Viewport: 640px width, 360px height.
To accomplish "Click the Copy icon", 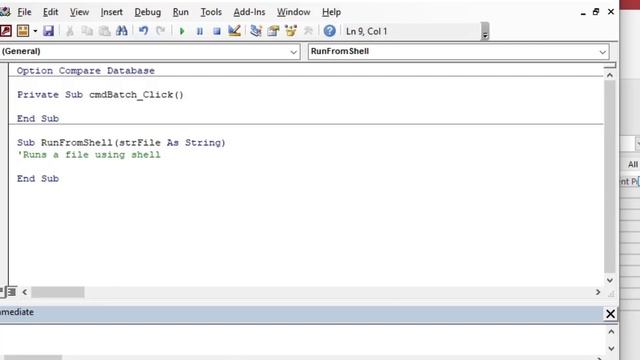I will pos(87,31).
